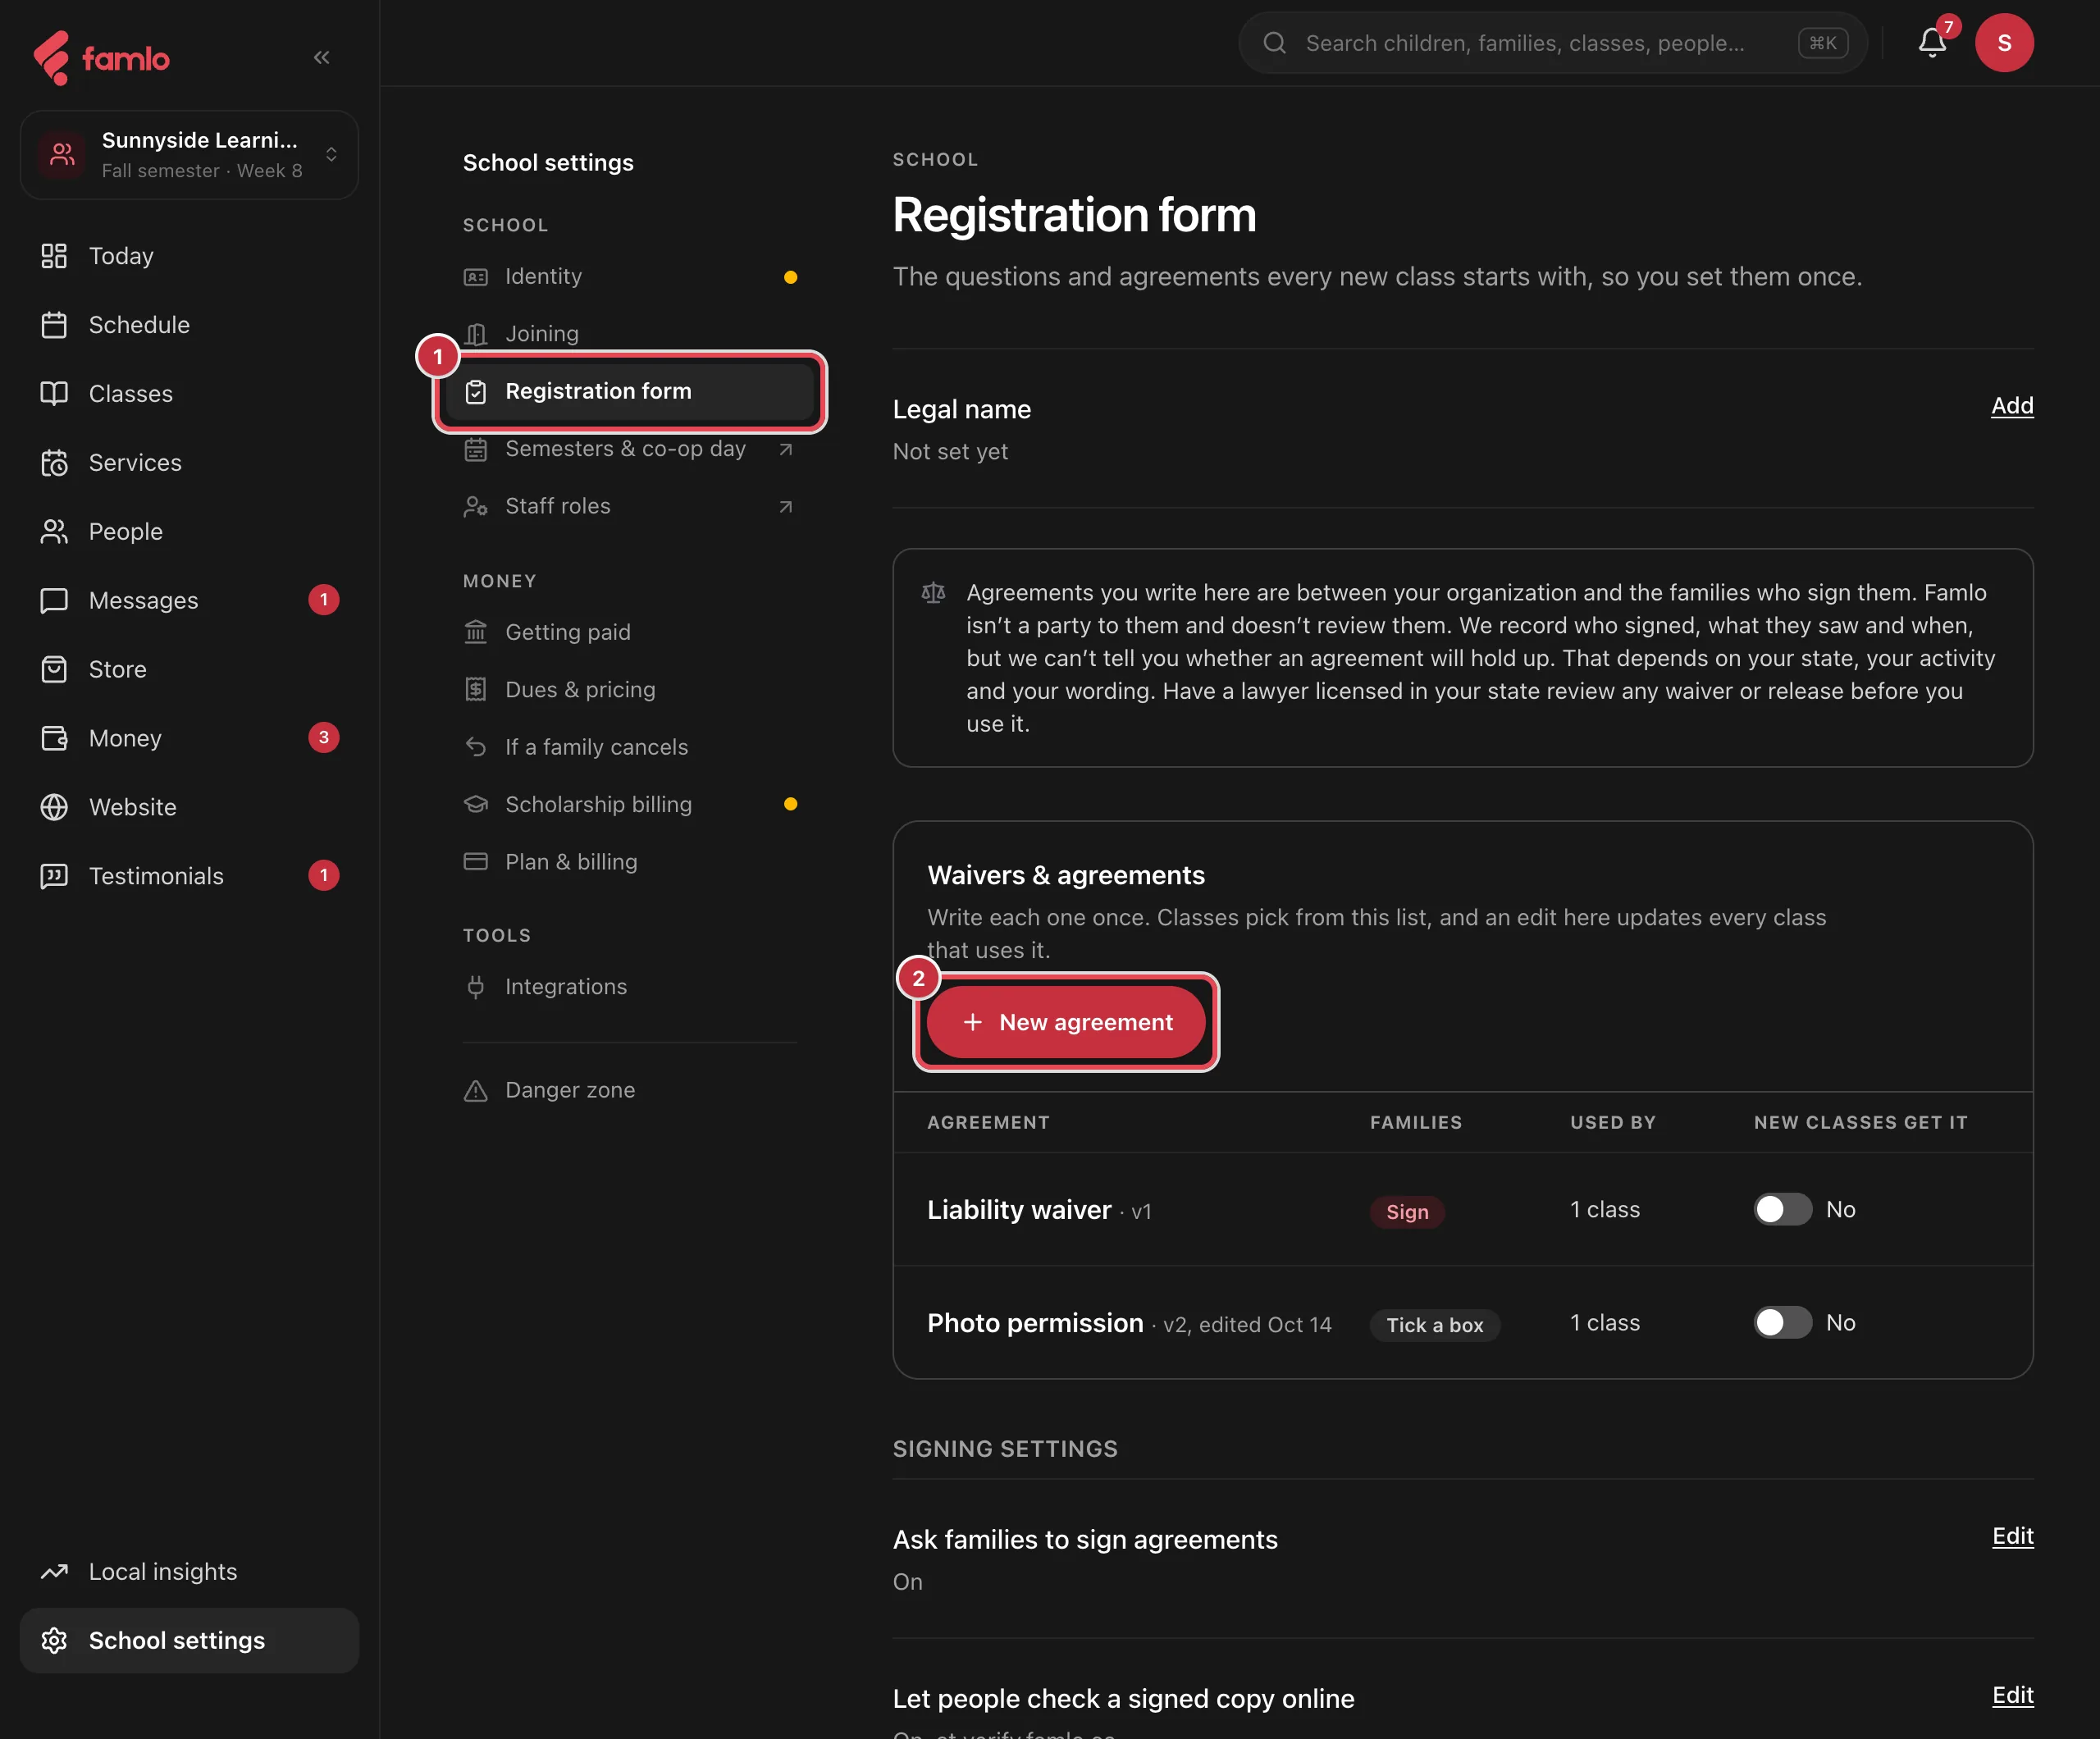The width and height of the screenshot is (2100, 1739).
Task: Open Staff roles settings
Action: (x=630, y=506)
